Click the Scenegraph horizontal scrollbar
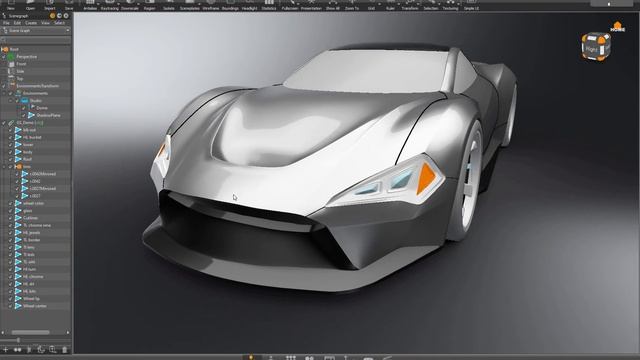 (30, 333)
